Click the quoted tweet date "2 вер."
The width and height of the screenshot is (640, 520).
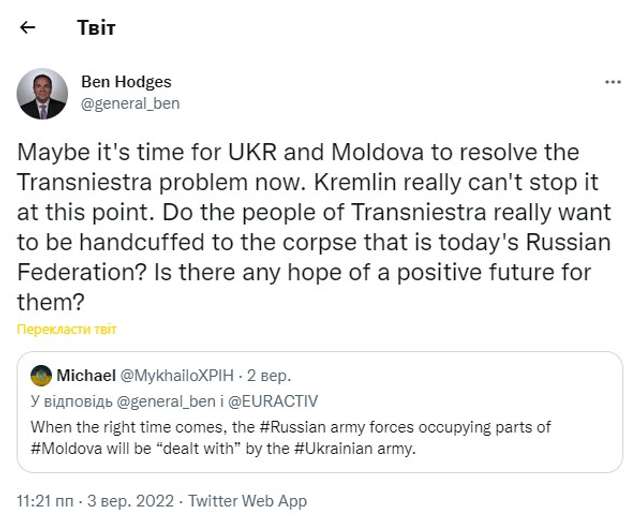point(269,376)
